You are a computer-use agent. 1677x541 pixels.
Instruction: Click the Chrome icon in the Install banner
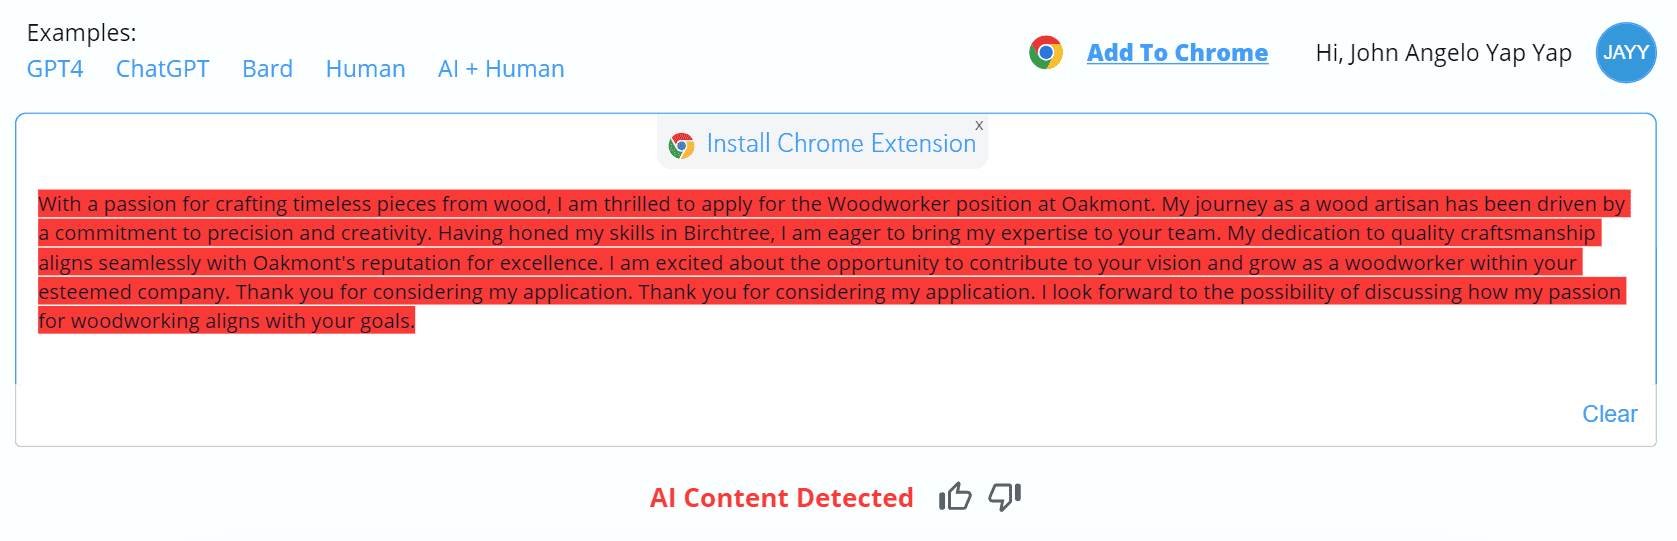tap(682, 145)
